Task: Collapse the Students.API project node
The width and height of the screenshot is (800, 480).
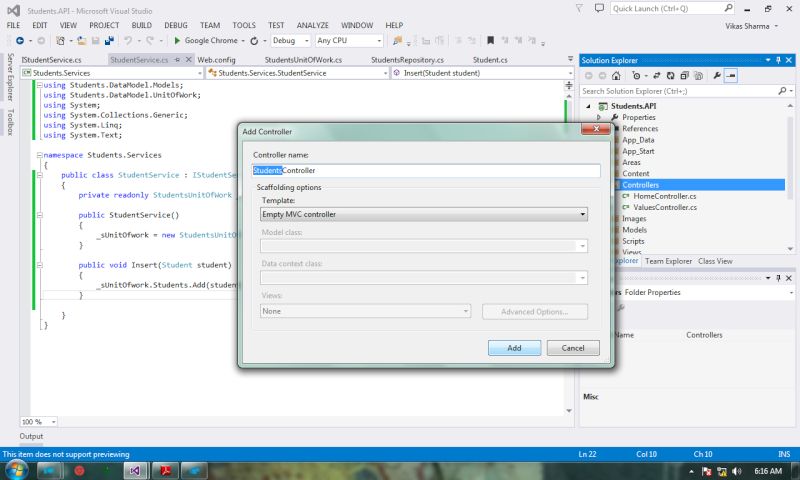Action: [588, 106]
